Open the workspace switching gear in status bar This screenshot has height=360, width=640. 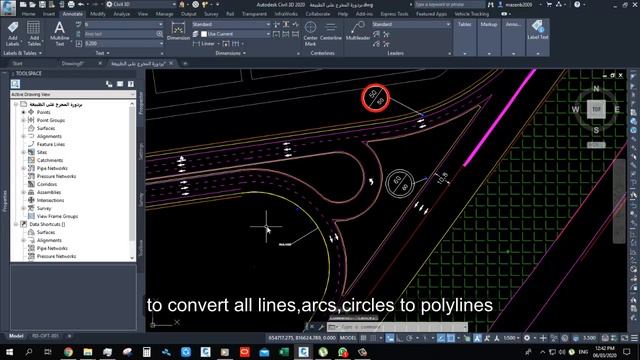[x=527, y=338]
